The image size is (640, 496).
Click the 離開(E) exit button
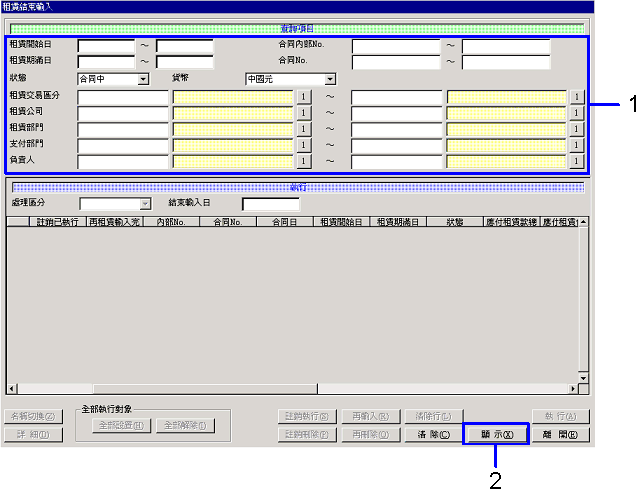(560, 434)
